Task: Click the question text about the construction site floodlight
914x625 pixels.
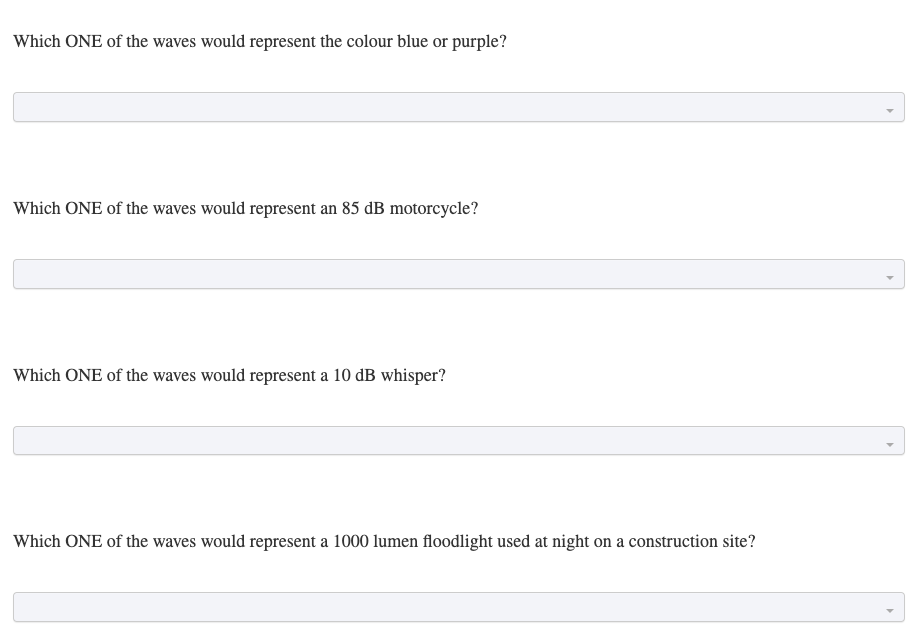Action: point(384,541)
